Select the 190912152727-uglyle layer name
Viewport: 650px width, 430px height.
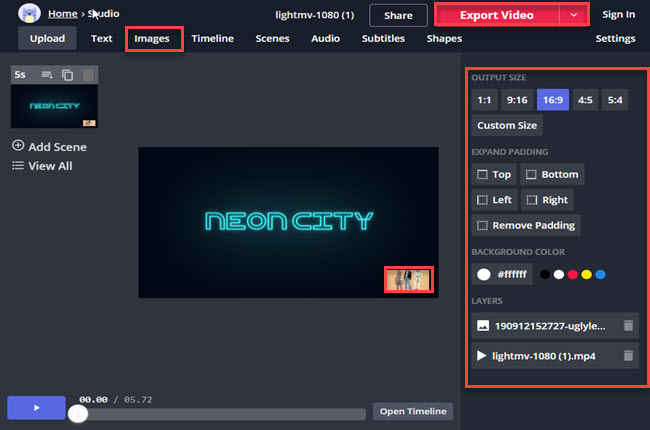point(550,326)
